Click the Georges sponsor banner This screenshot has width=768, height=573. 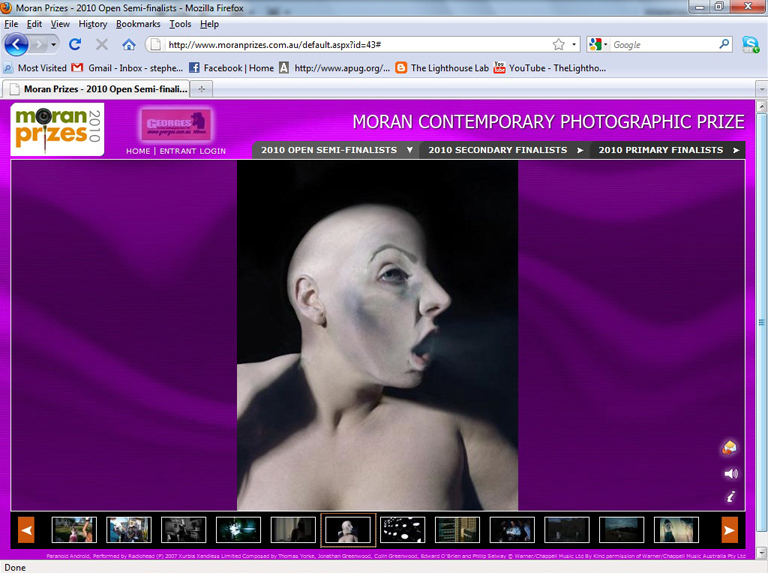point(176,125)
